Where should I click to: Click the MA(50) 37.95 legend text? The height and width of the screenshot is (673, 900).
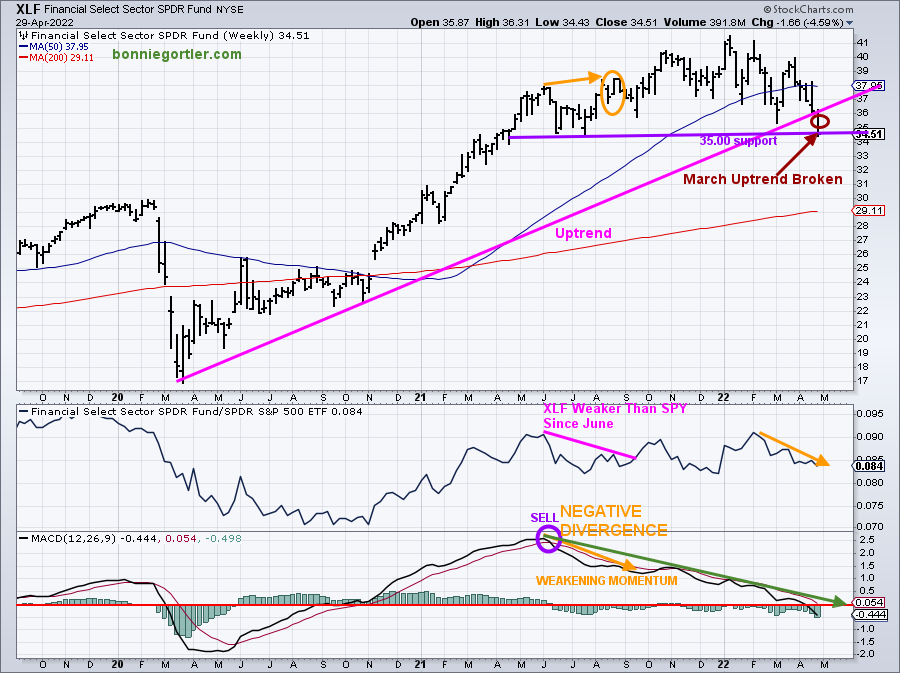(x=59, y=46)
